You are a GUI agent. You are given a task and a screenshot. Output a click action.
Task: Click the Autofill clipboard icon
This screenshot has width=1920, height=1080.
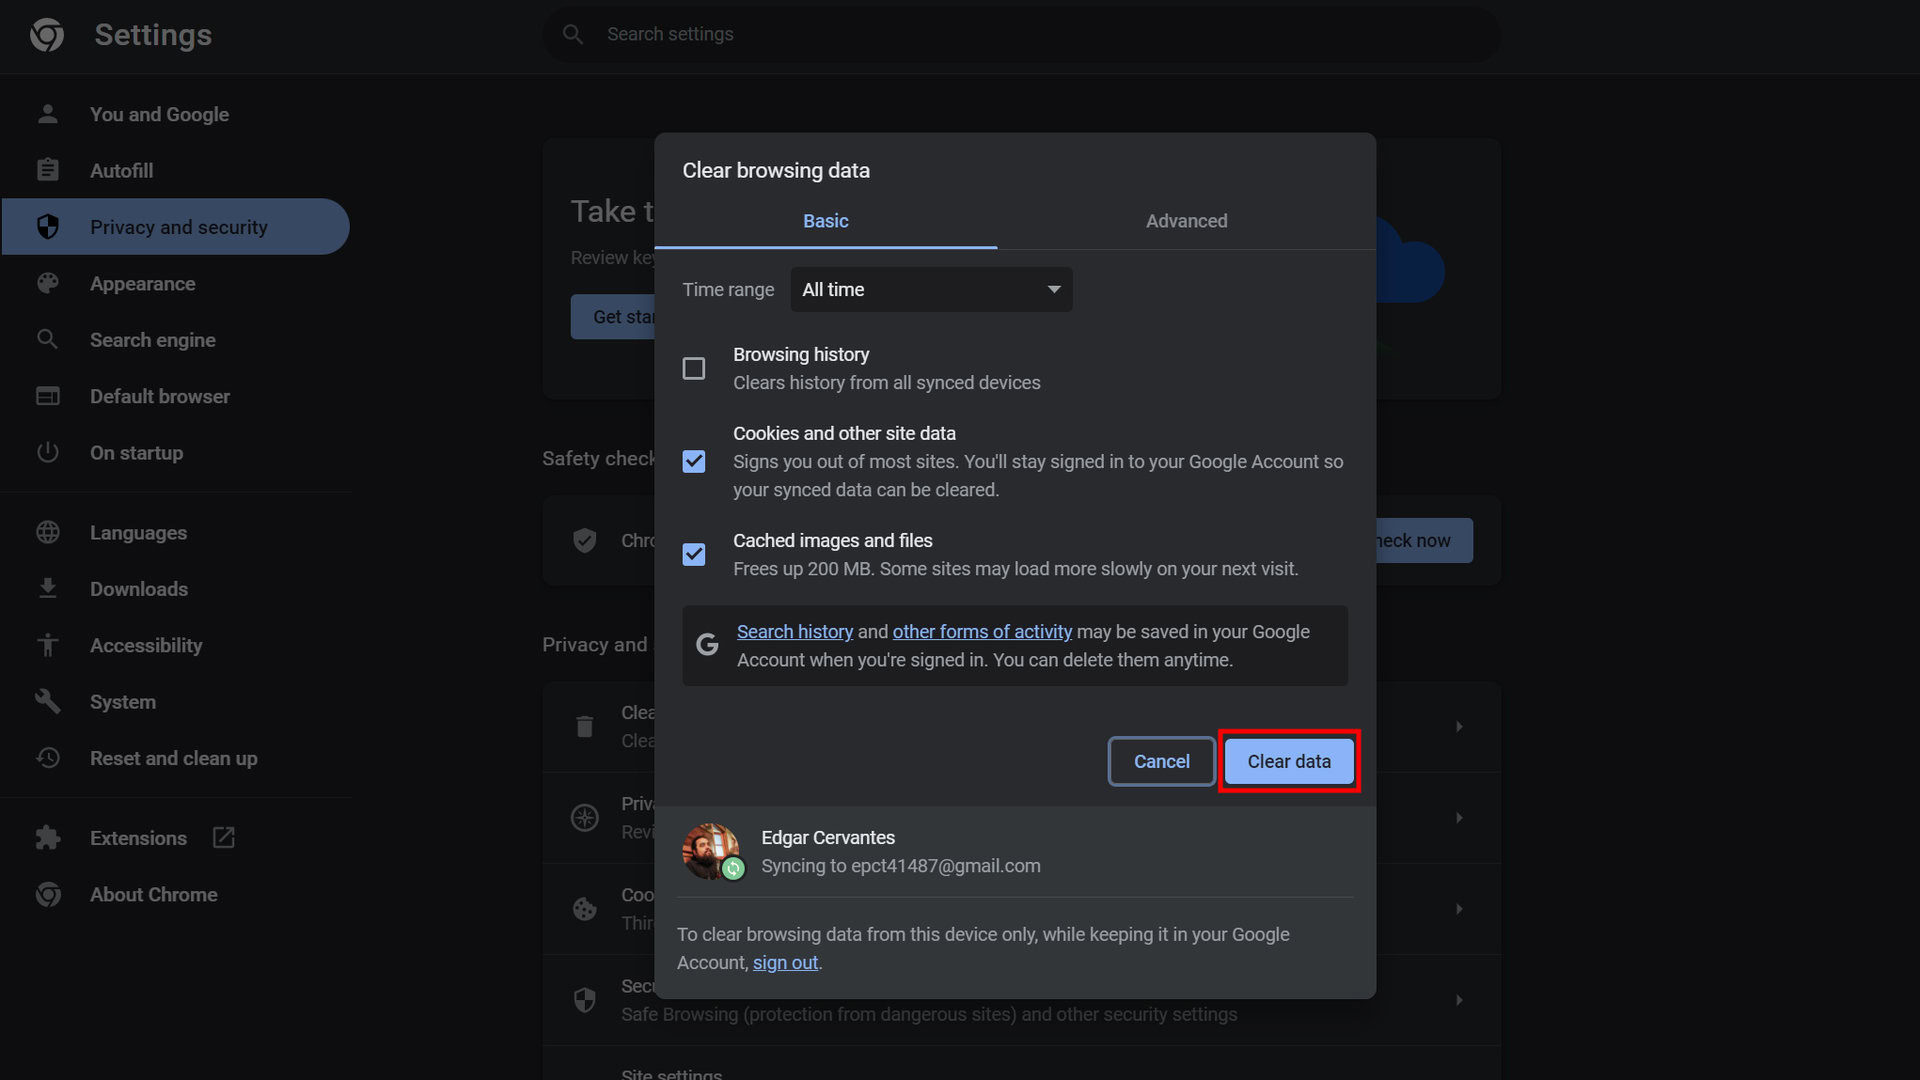pyautogui.click(x=47, y=170)
